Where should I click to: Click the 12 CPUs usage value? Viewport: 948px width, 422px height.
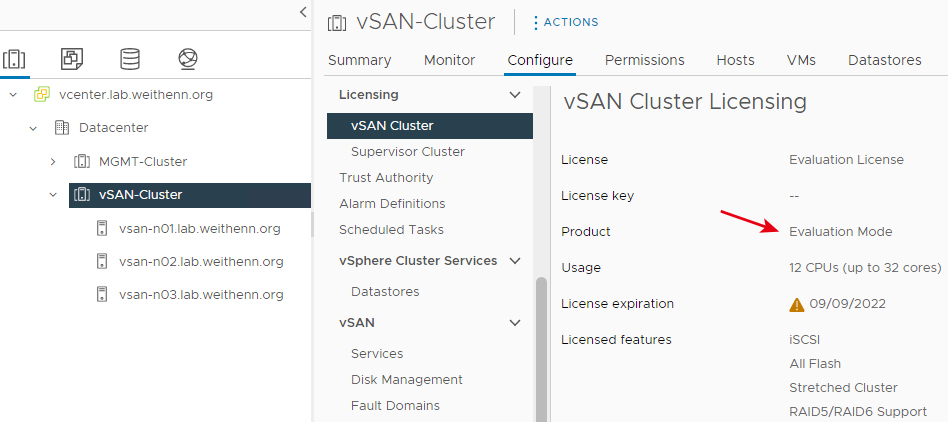tap(865, 267)
